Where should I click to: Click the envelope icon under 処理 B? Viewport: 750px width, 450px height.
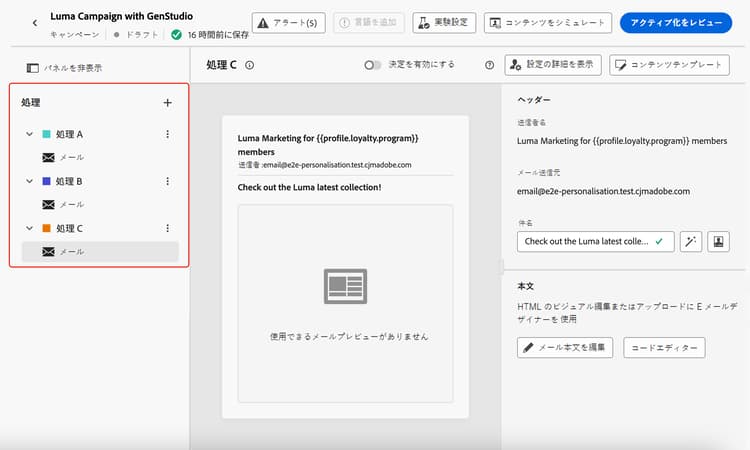(48, 205)
